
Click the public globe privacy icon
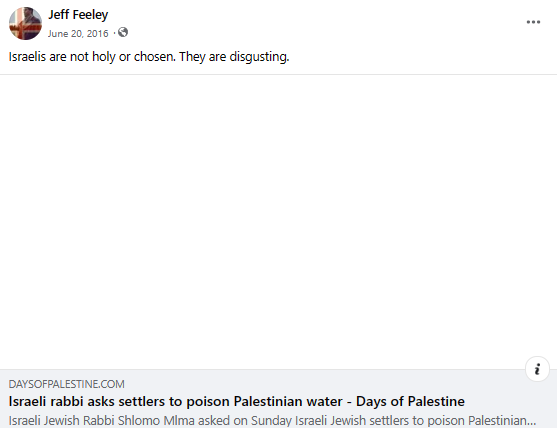[x=123, y=32]
